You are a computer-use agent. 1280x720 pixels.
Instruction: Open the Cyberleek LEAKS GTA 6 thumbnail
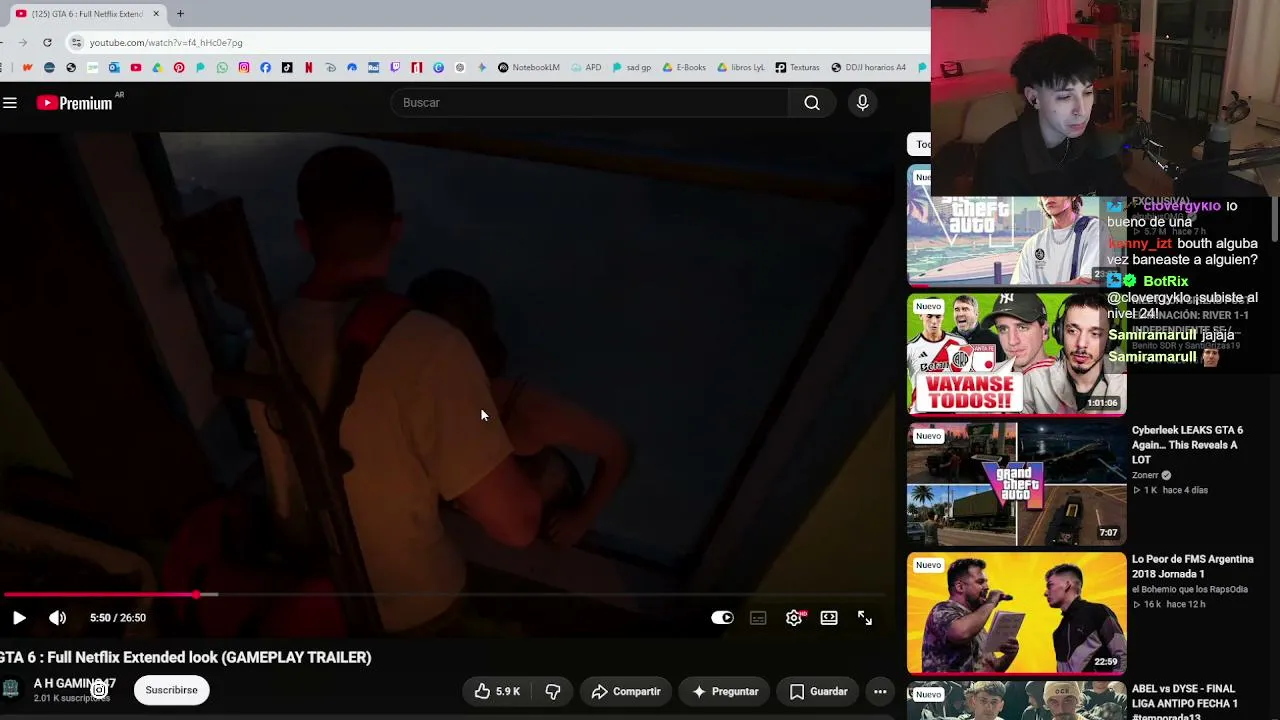(x=1016, y=484)
